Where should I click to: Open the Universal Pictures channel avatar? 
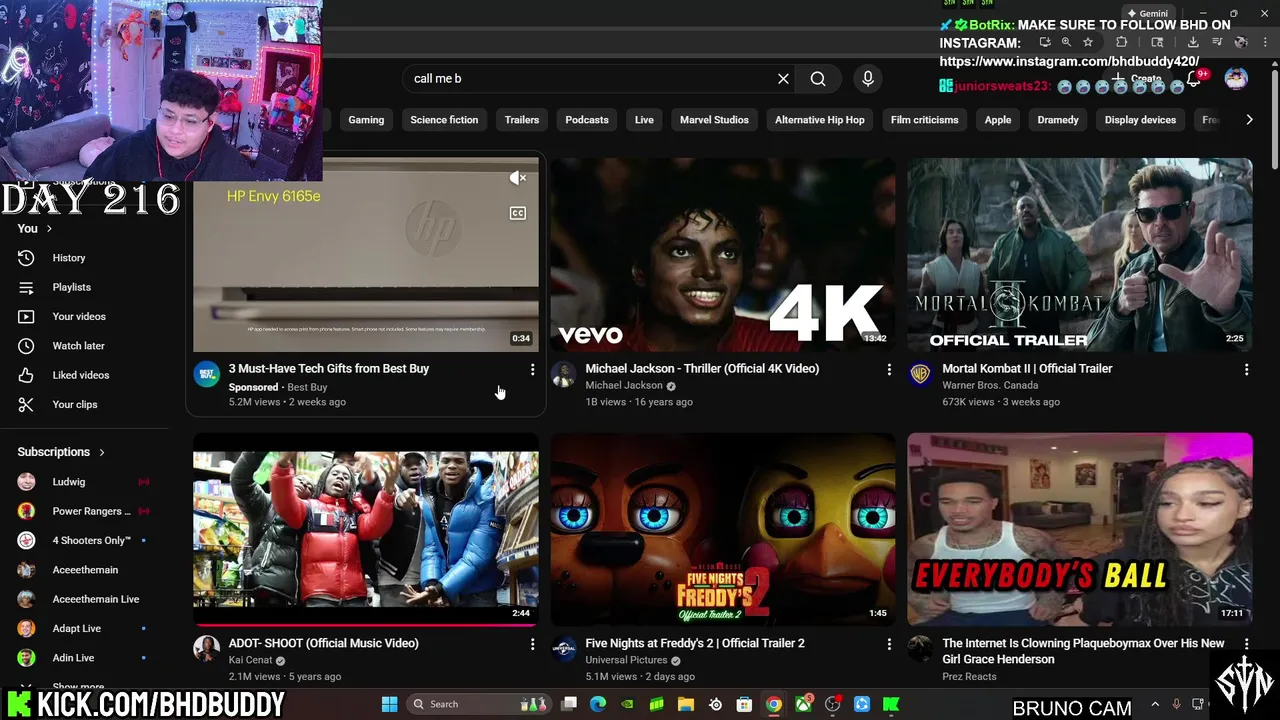[x=563, y=649]
